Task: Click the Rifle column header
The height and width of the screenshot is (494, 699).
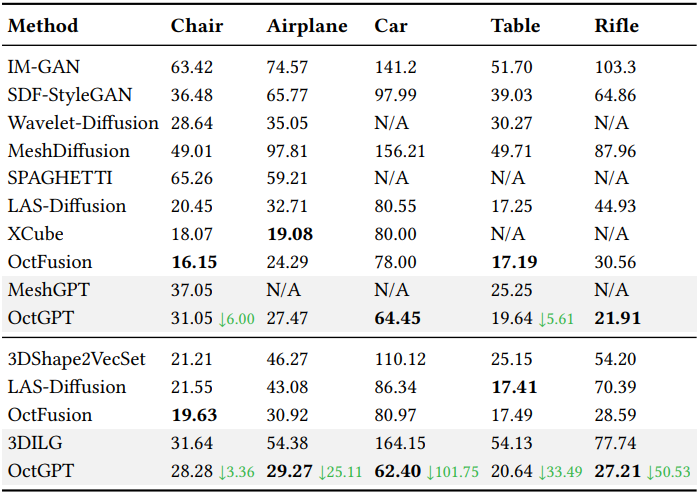Action: (616, 26)
